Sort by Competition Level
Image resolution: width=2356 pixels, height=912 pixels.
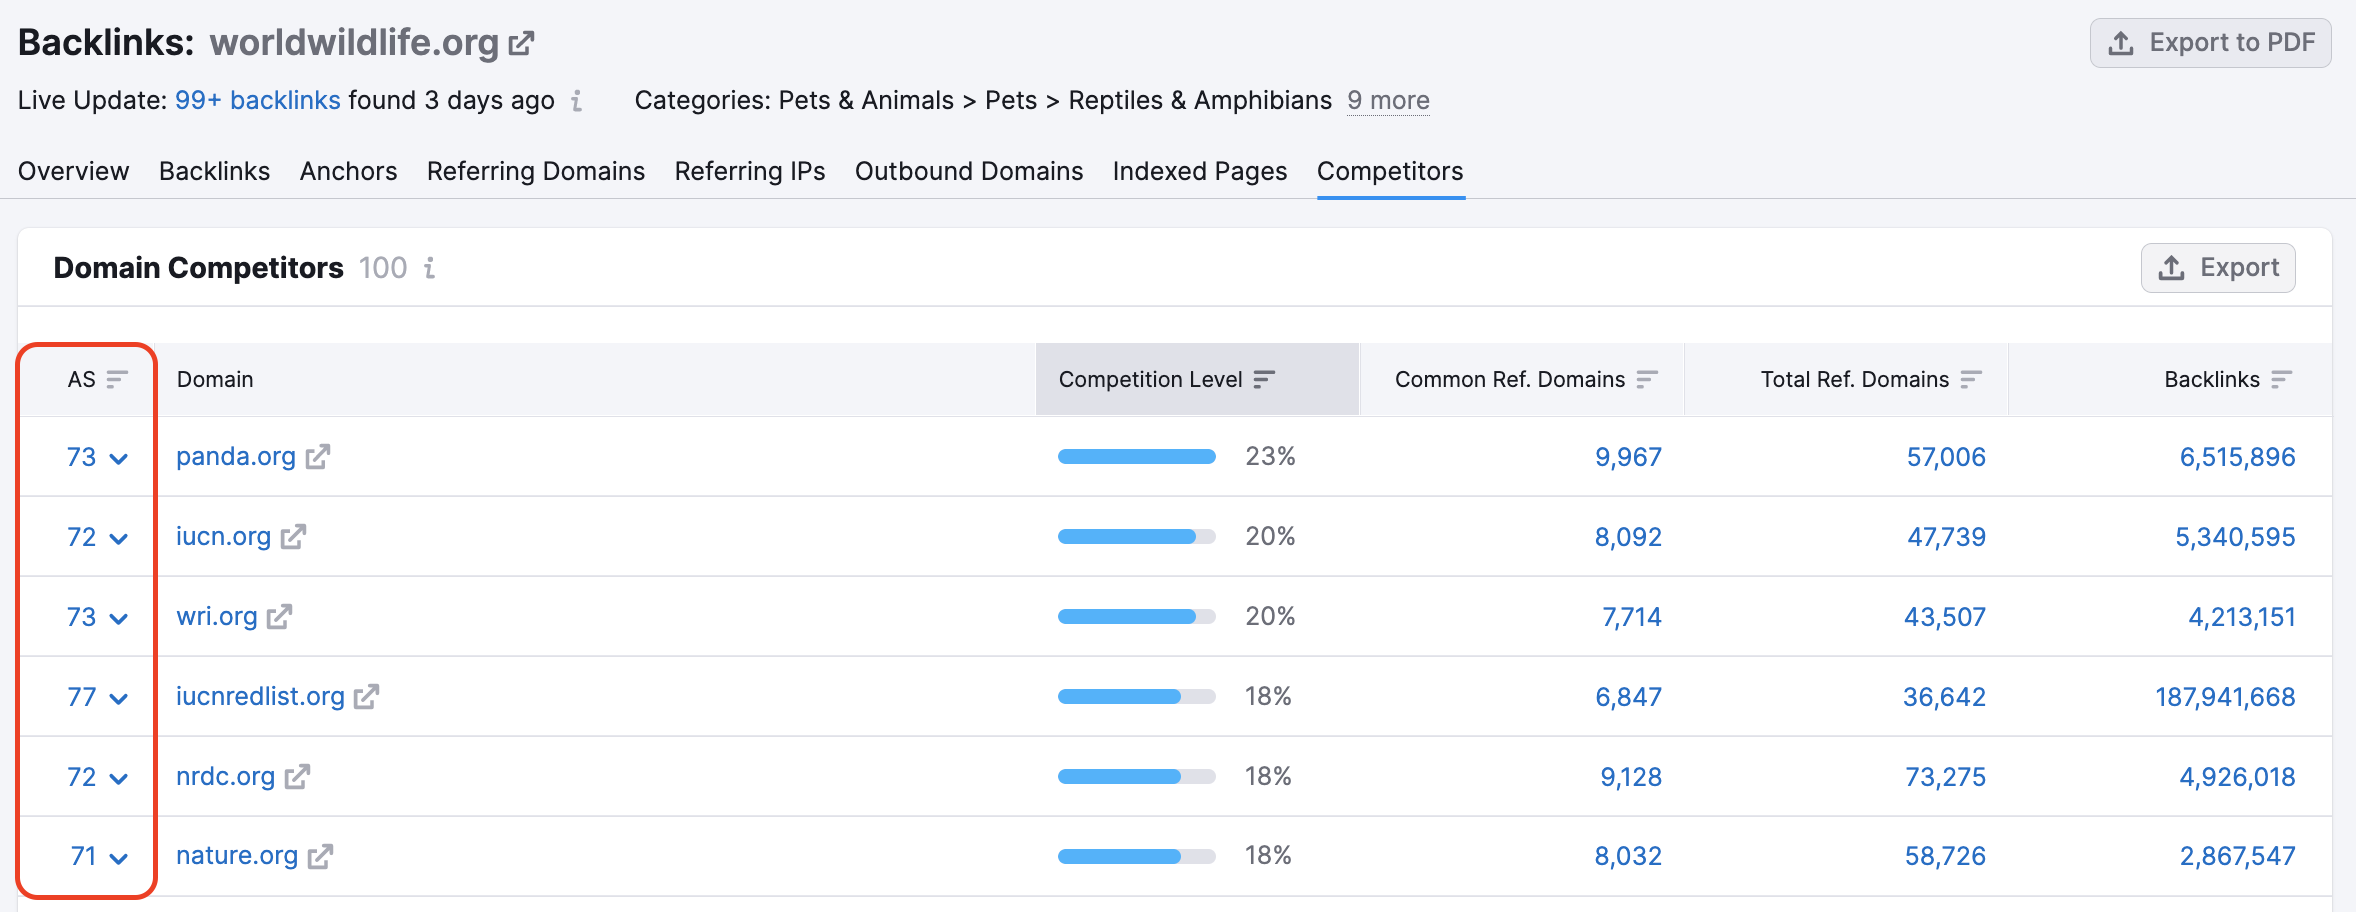1264,379
